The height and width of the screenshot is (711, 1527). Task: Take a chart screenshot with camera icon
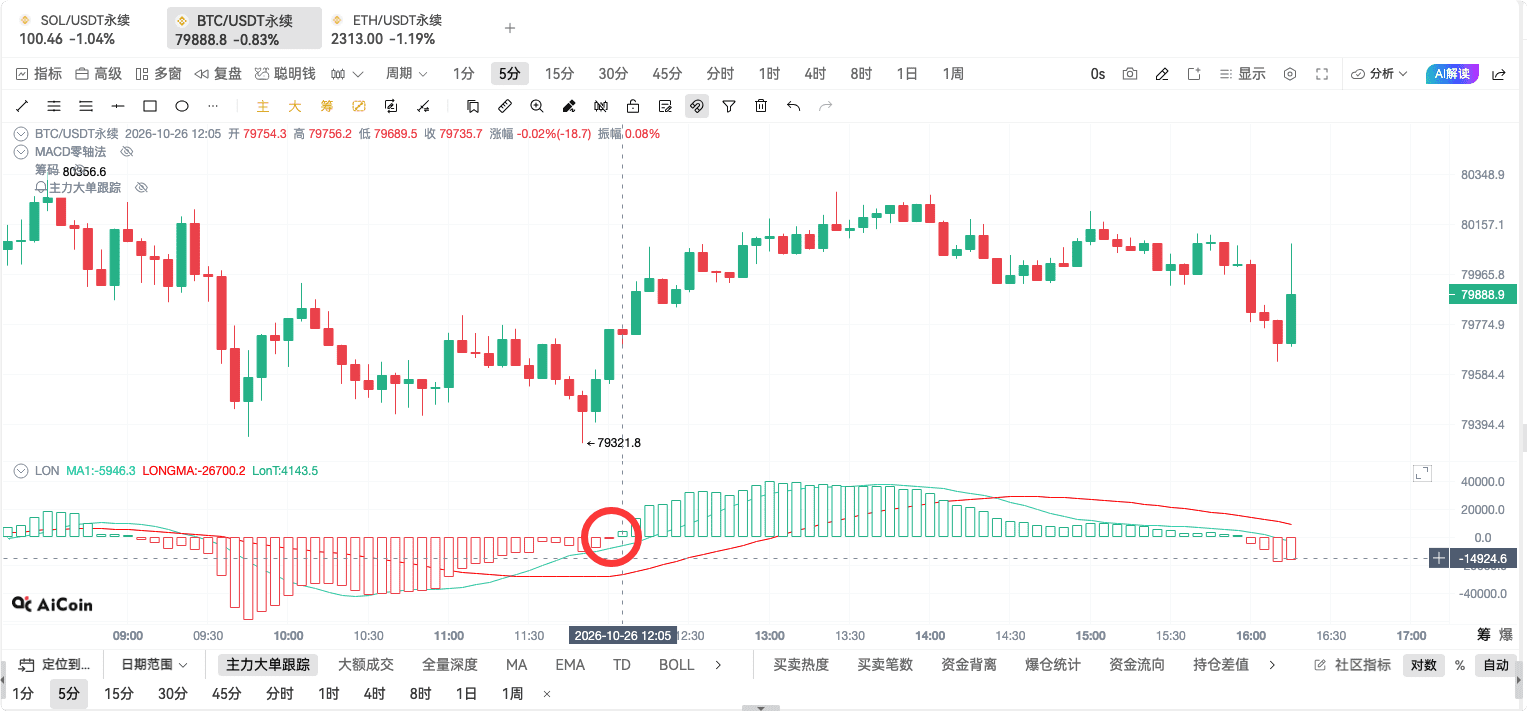[1130, 74]
